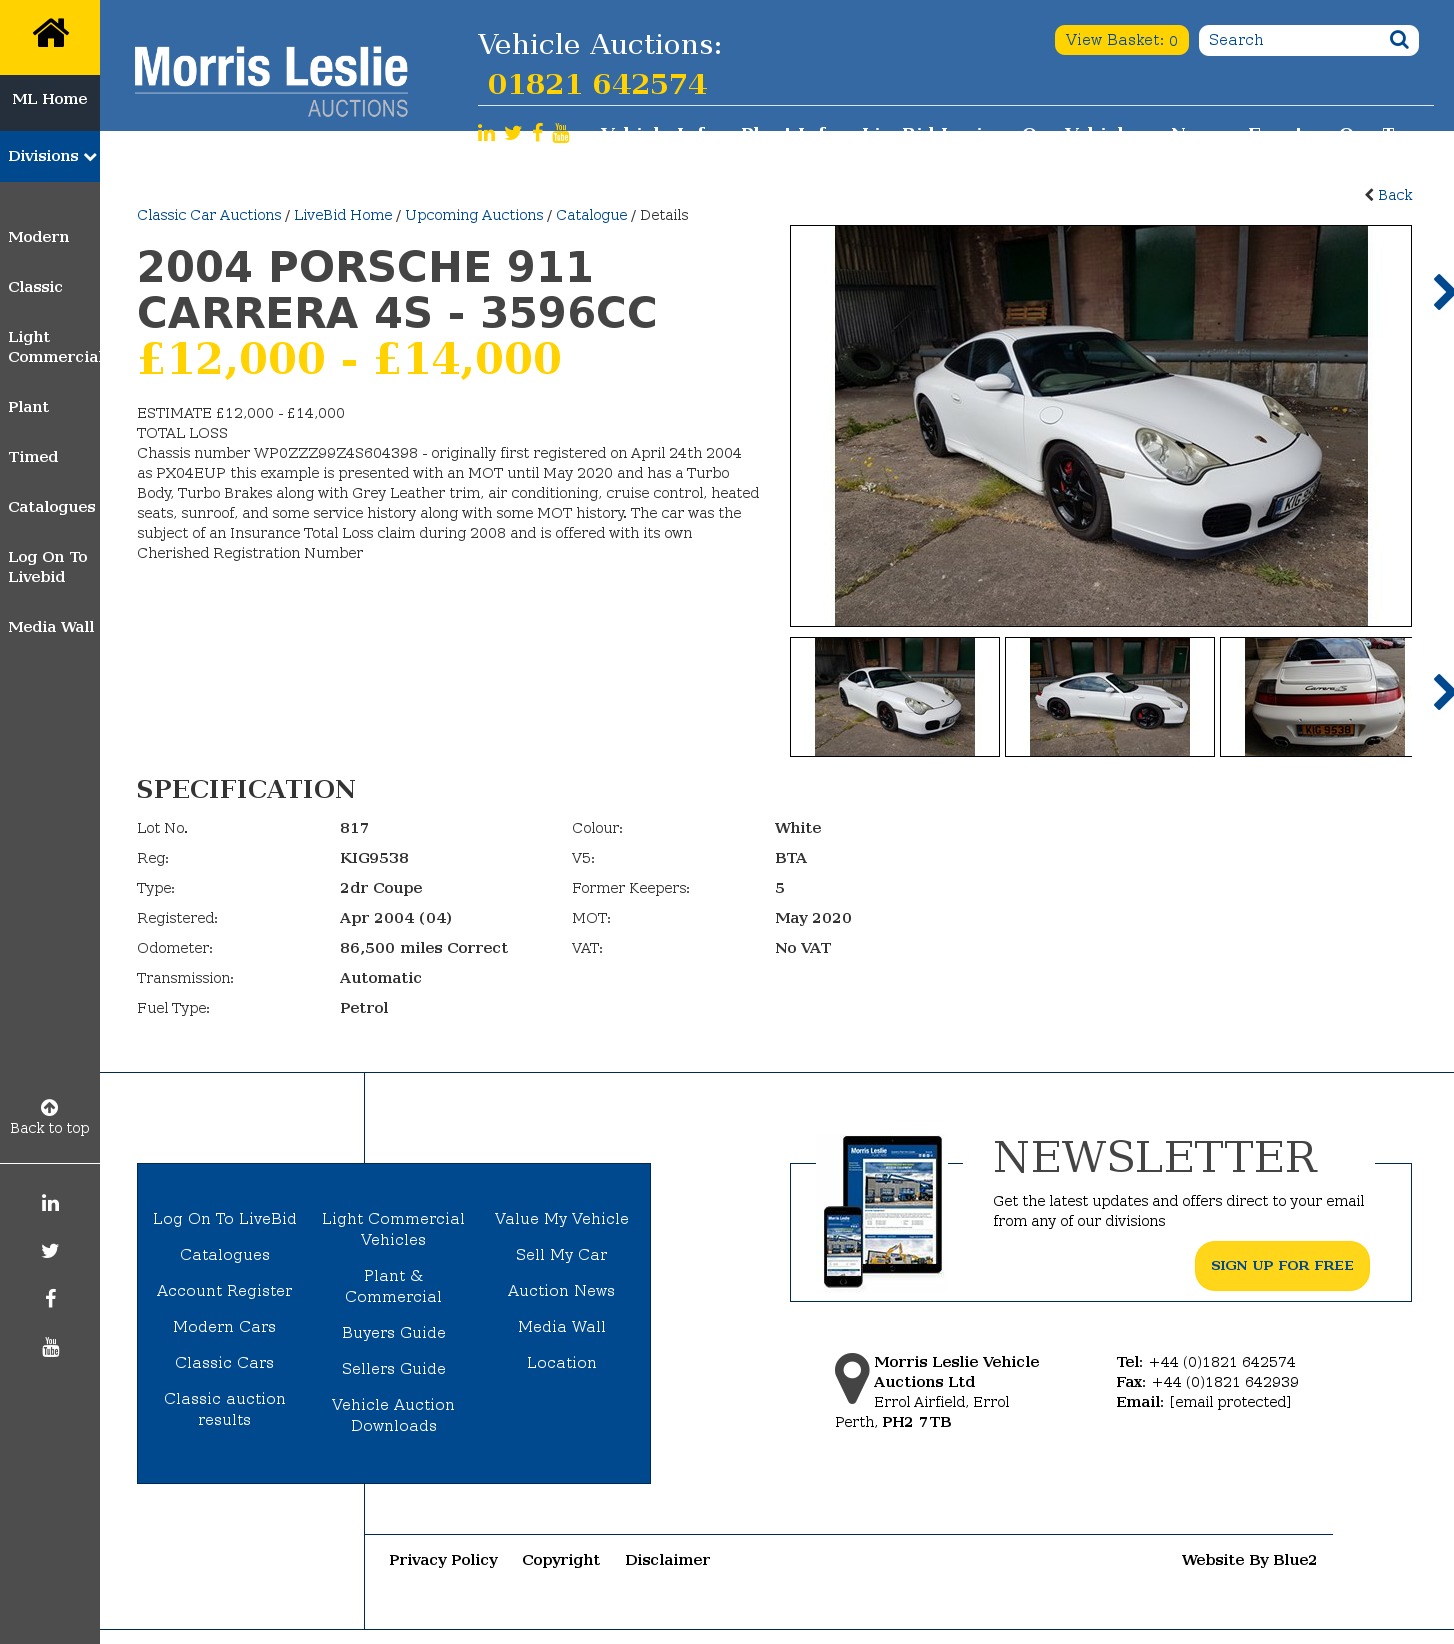1454x1644 pixels.
Task: Expand the Divisions dropdown
Action: tap(50, 156)
